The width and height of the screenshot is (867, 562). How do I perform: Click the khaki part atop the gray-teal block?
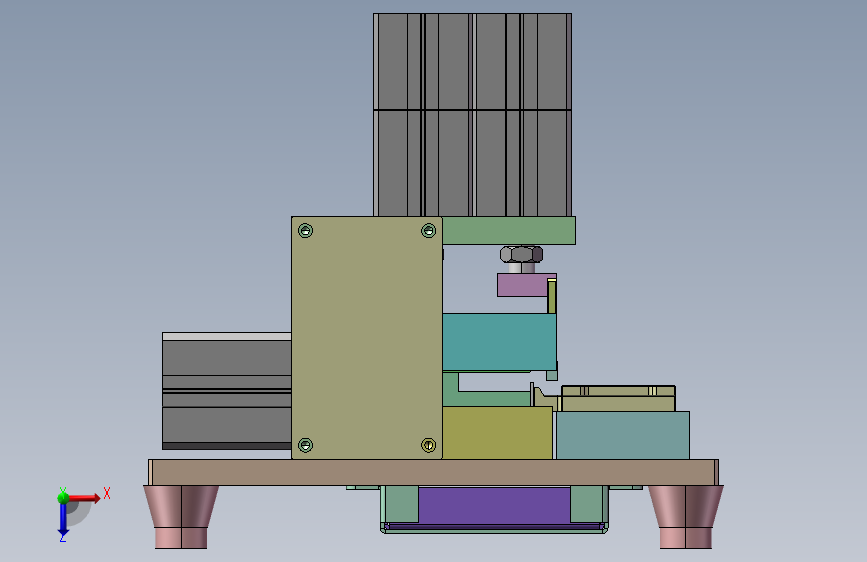pyautogui.click(x=618, y=398)
